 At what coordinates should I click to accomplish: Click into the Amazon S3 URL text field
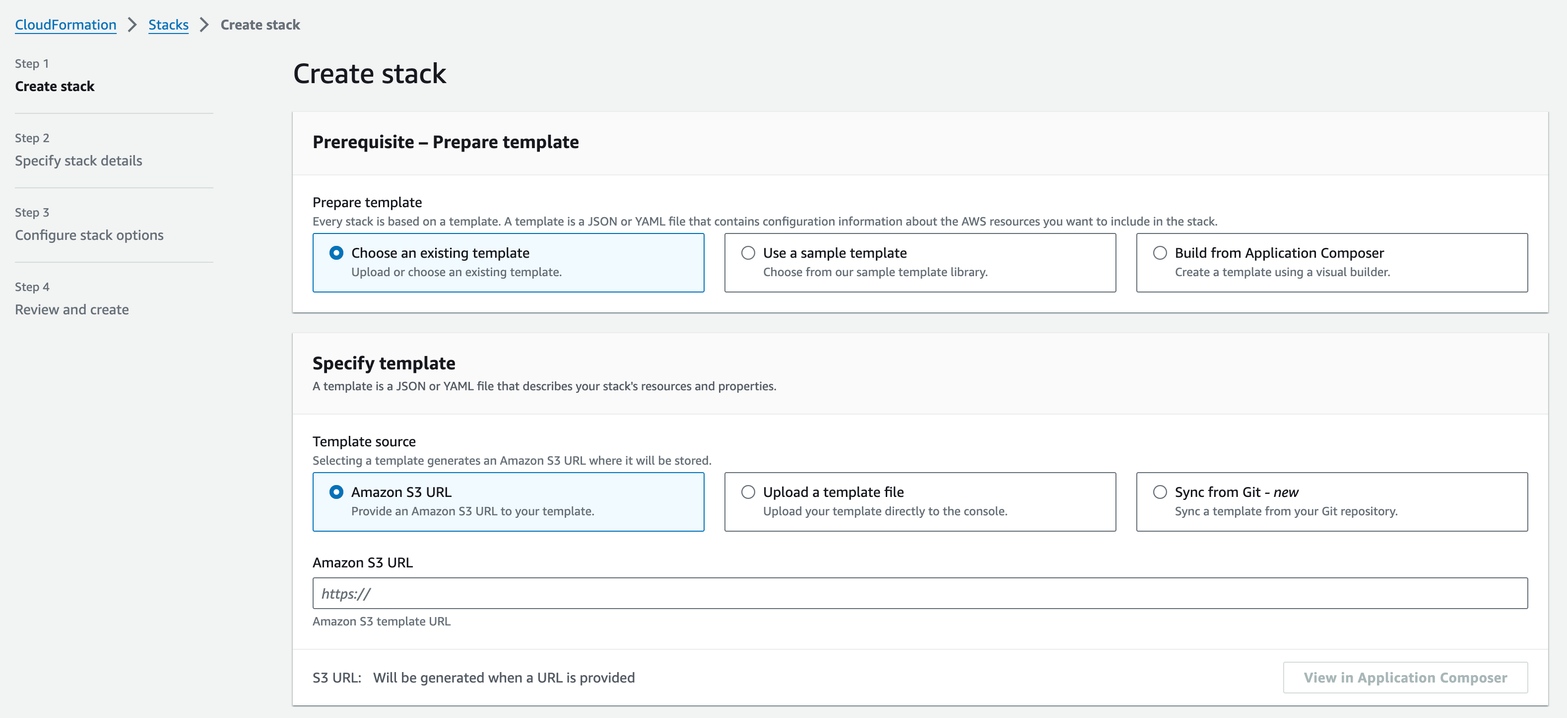click(919, 593)
